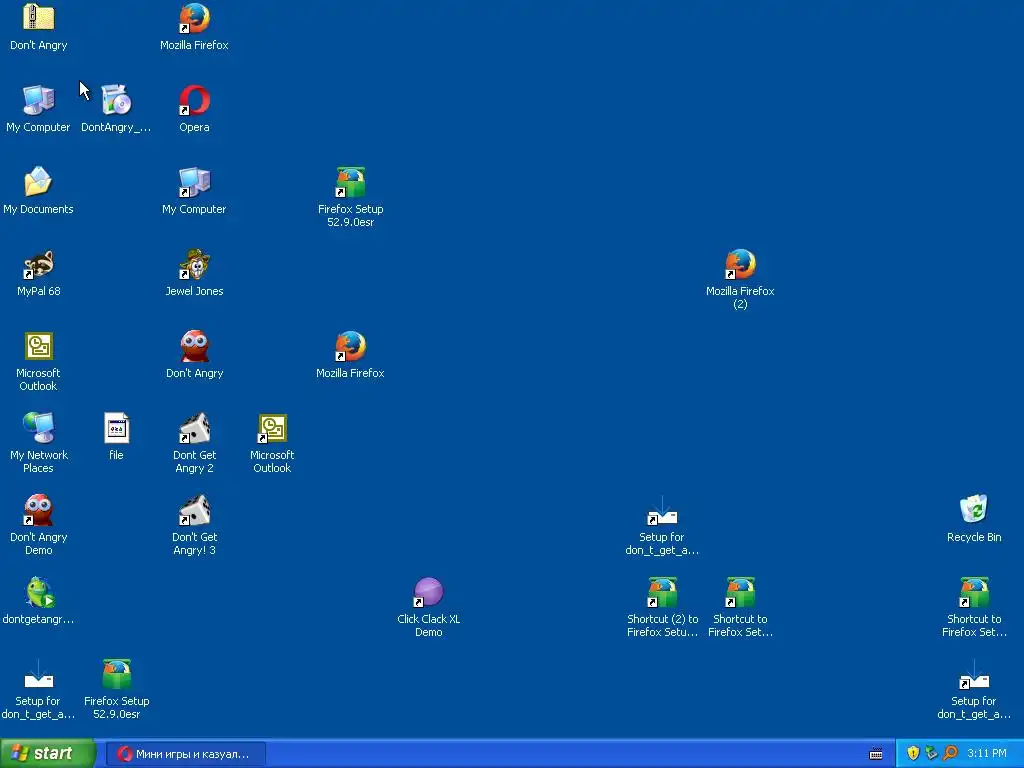
Task: Click the orange magnifier tray icon
Action: point(950,753)
